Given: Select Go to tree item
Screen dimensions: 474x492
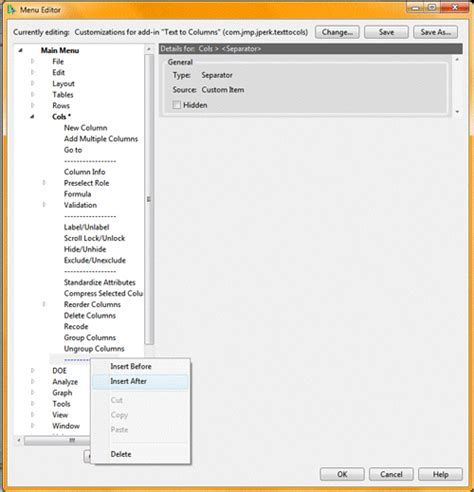Looking at the screenshot, I should tap(73, 150).
